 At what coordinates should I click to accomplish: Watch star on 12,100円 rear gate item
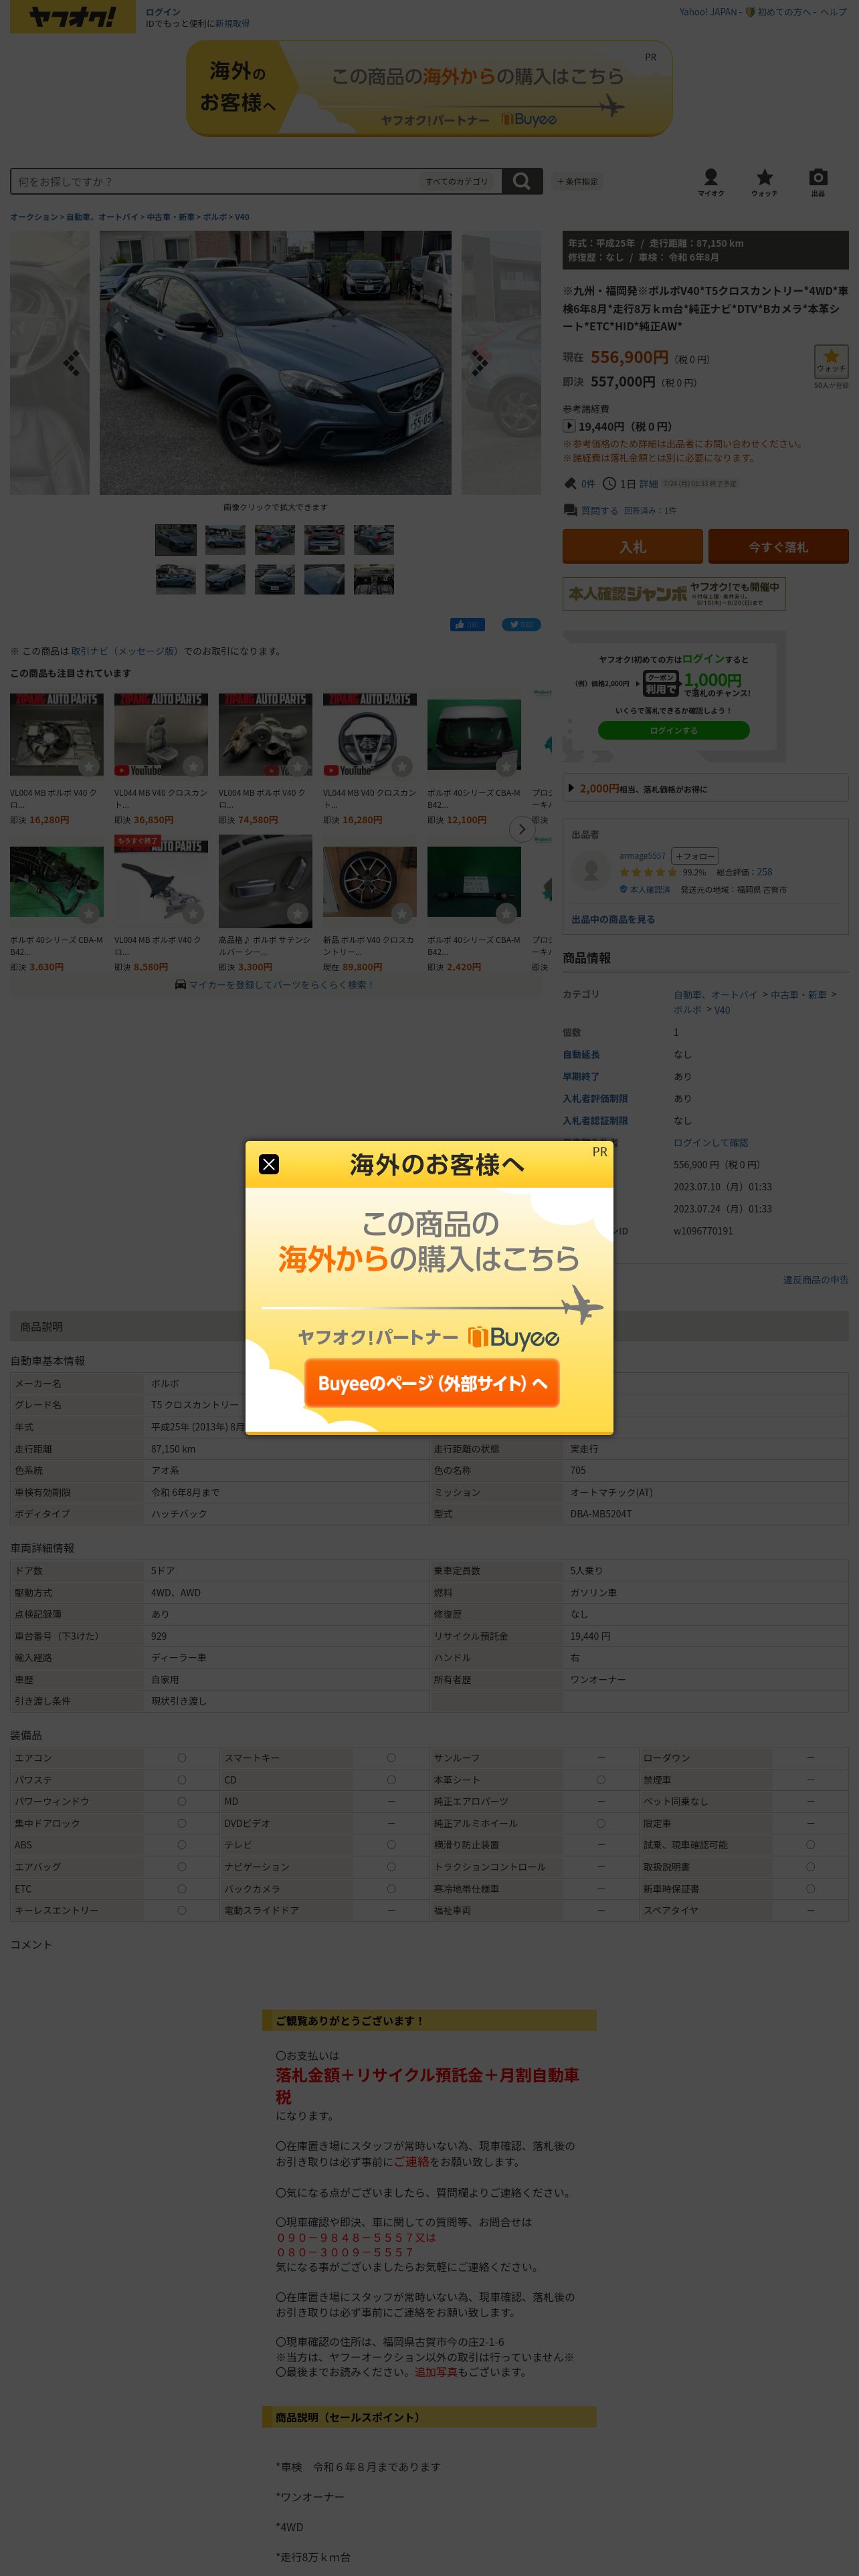tap(506, 766)
